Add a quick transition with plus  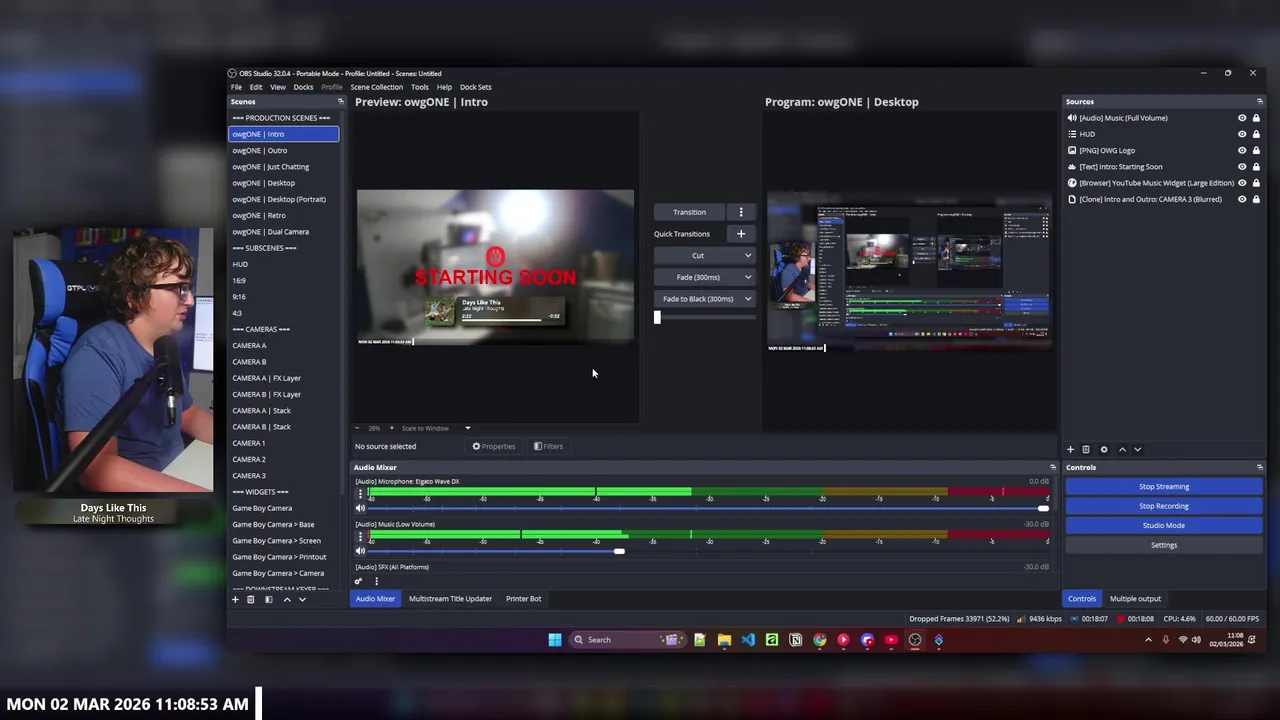[741, 234]
